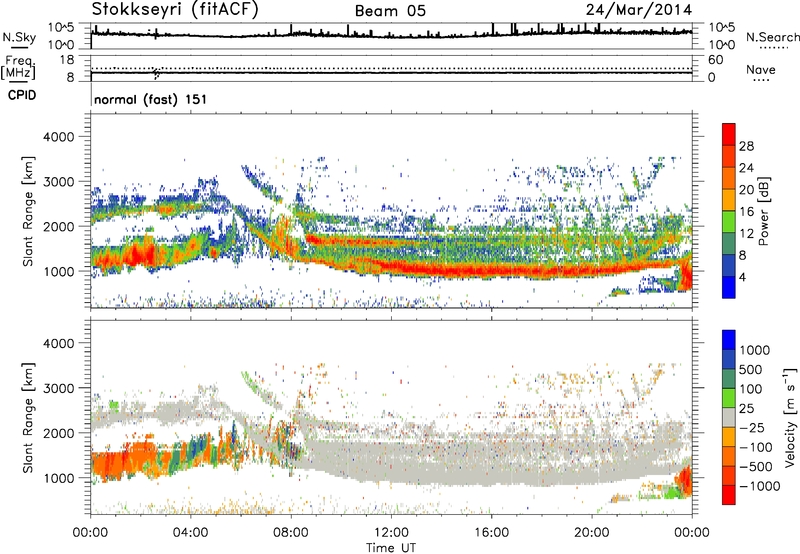Screen dimensions: 800x554
Task: Click the 'Stokkseyri (fitACF)' title text
Action: [175, 9]
